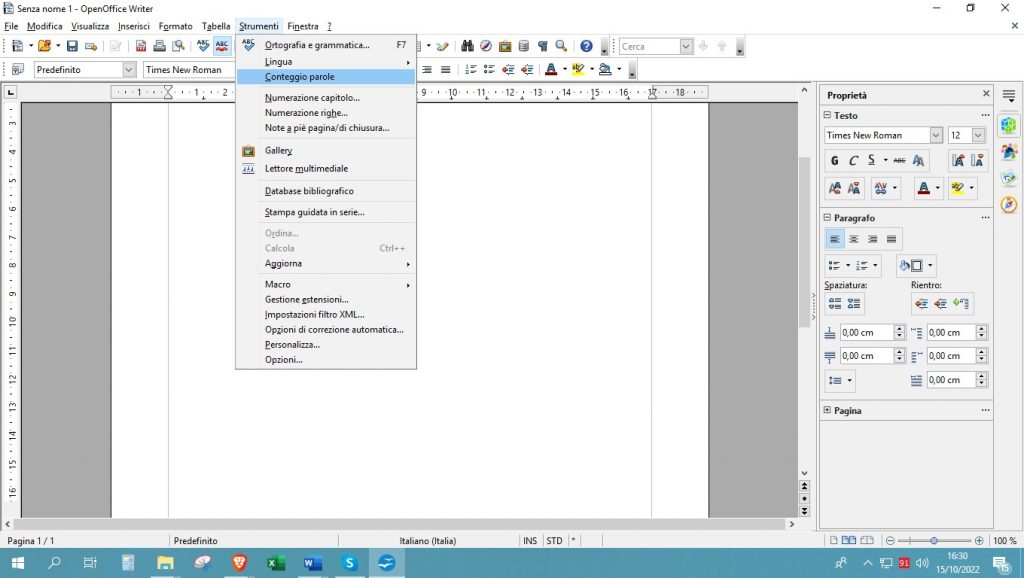Open Brave browser from the taskbar
Screen dimensions: 1024x578
[x=239, y=563]
